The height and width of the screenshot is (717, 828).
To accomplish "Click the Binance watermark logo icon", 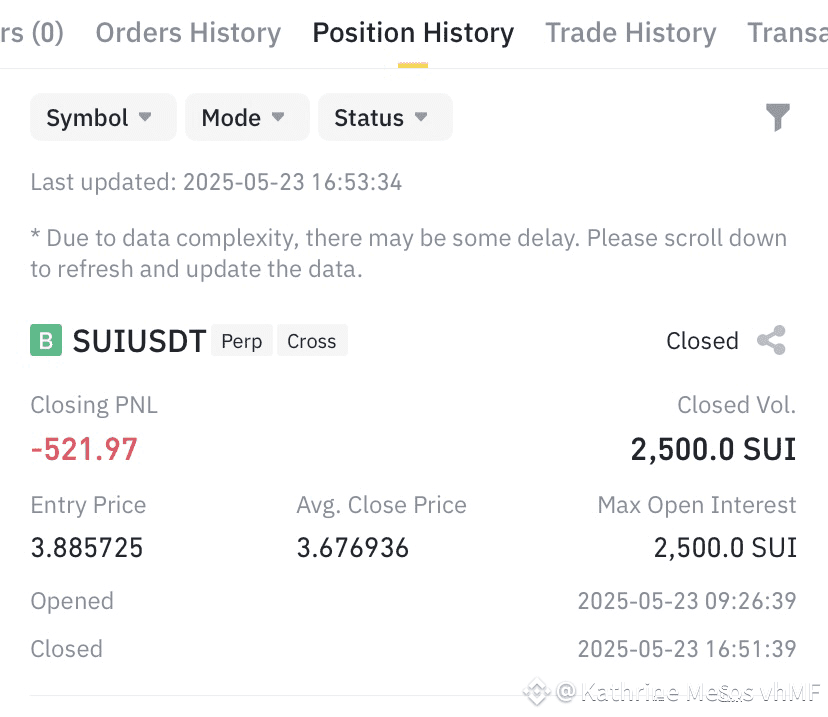I will [x=537, y=691].
